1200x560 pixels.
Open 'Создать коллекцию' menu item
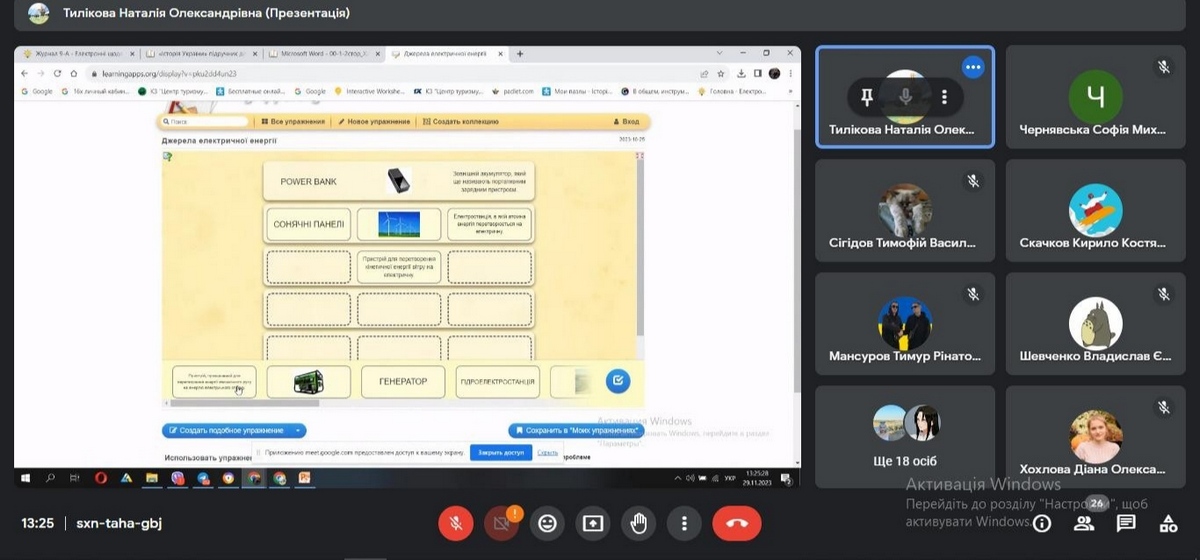tap(461, 121)
